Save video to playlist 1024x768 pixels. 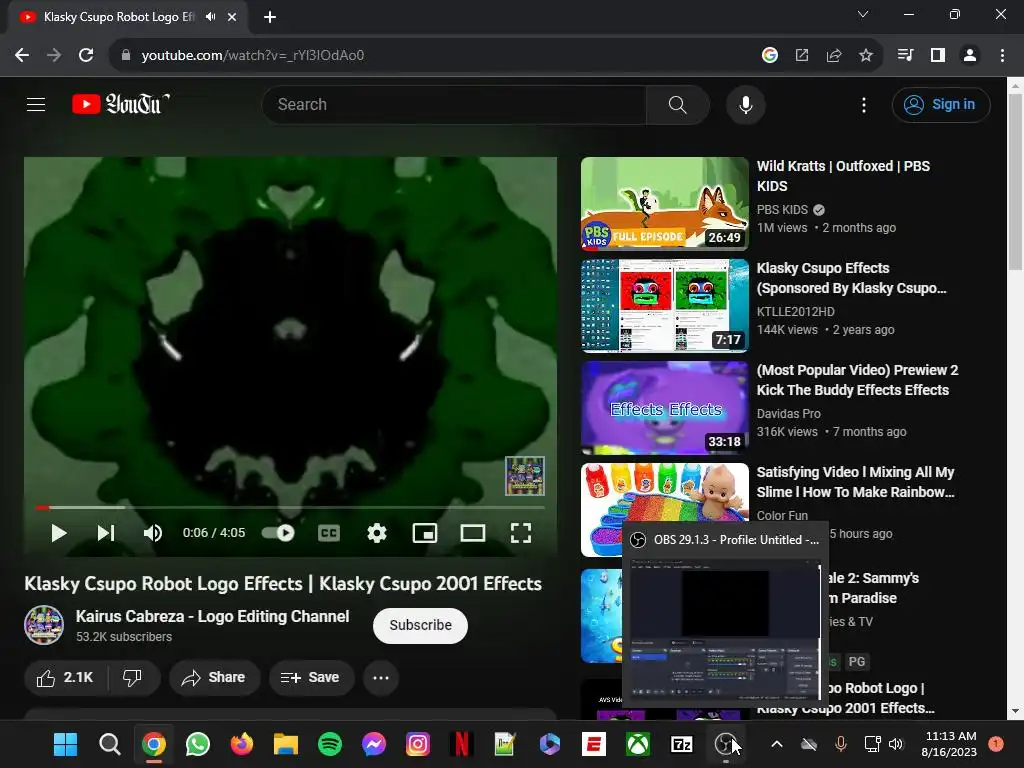coord(310,677)
